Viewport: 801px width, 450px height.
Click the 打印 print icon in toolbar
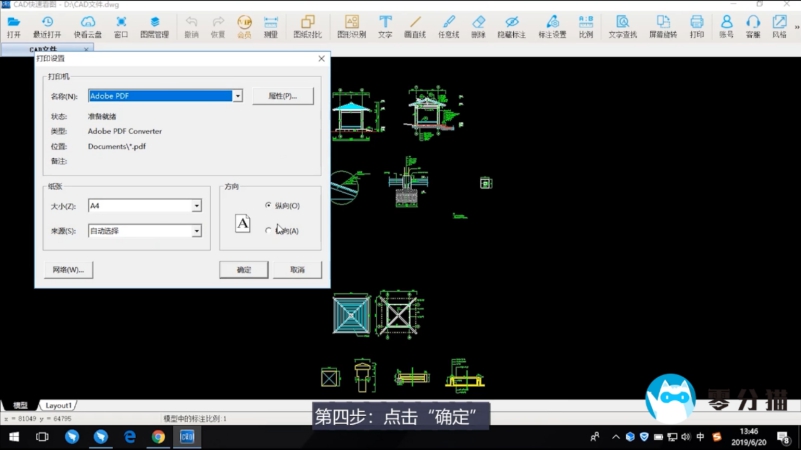click(x=697, y=27)
